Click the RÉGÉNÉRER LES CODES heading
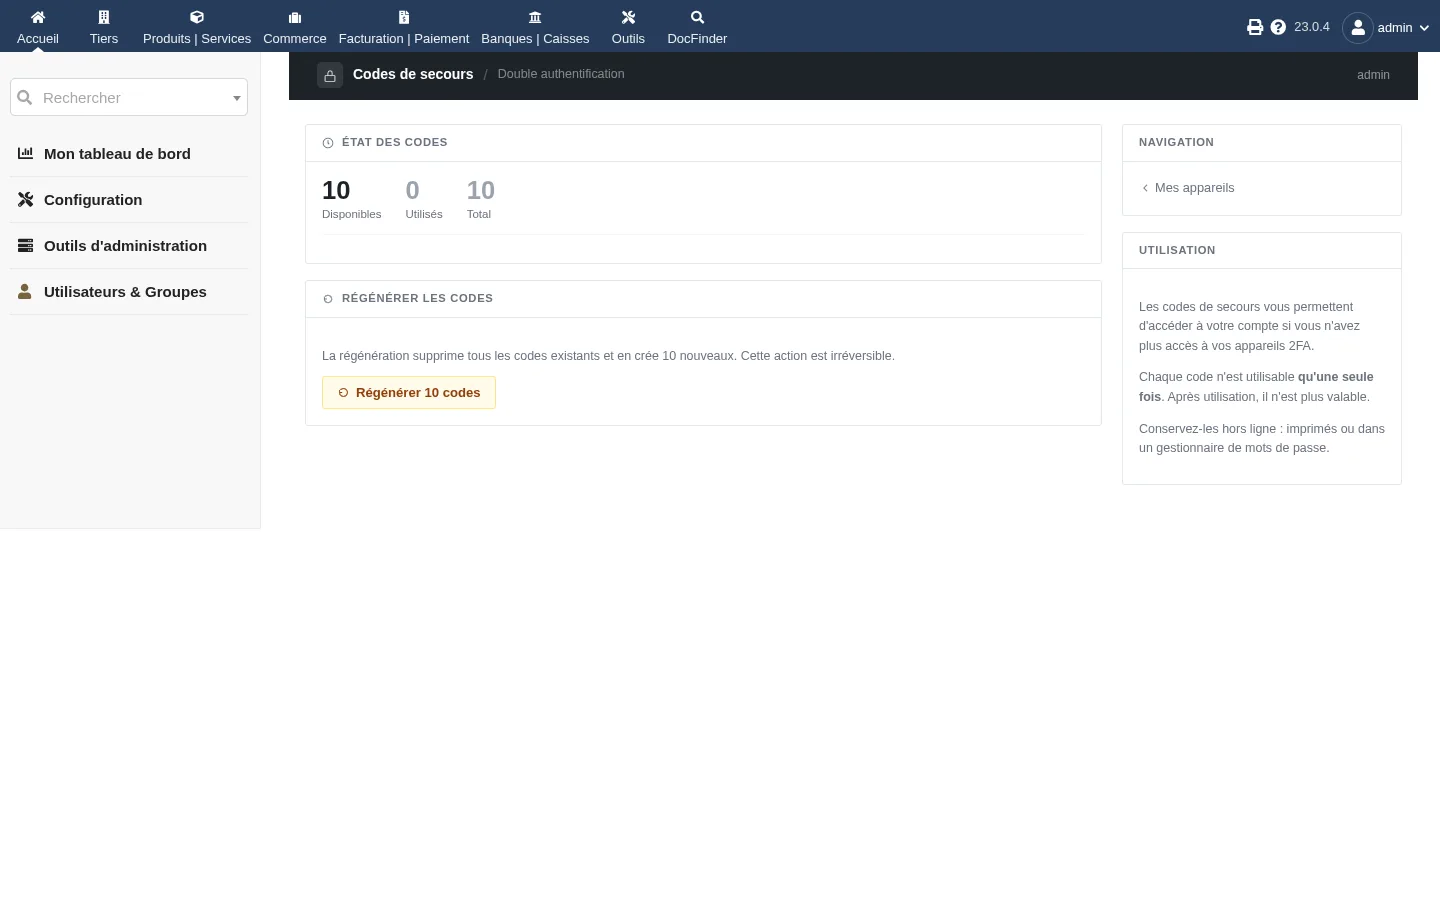The width and height of the screenshot is (1440, 900). click(x=417, y=298)
